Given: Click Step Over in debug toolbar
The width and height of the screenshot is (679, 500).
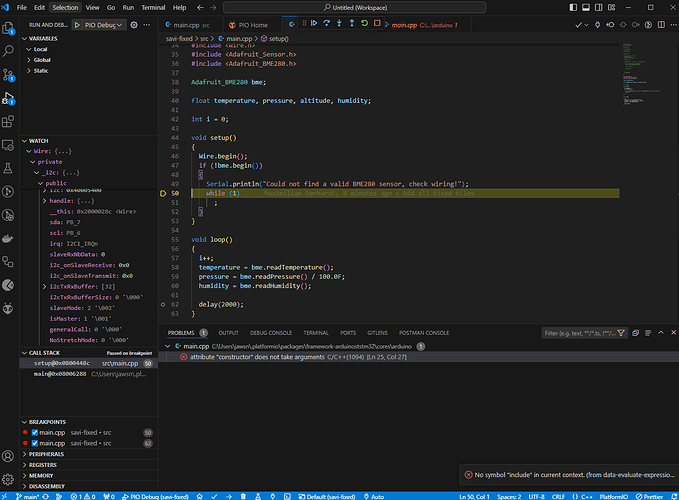Looking at the screenshot, I should point(327,23).
